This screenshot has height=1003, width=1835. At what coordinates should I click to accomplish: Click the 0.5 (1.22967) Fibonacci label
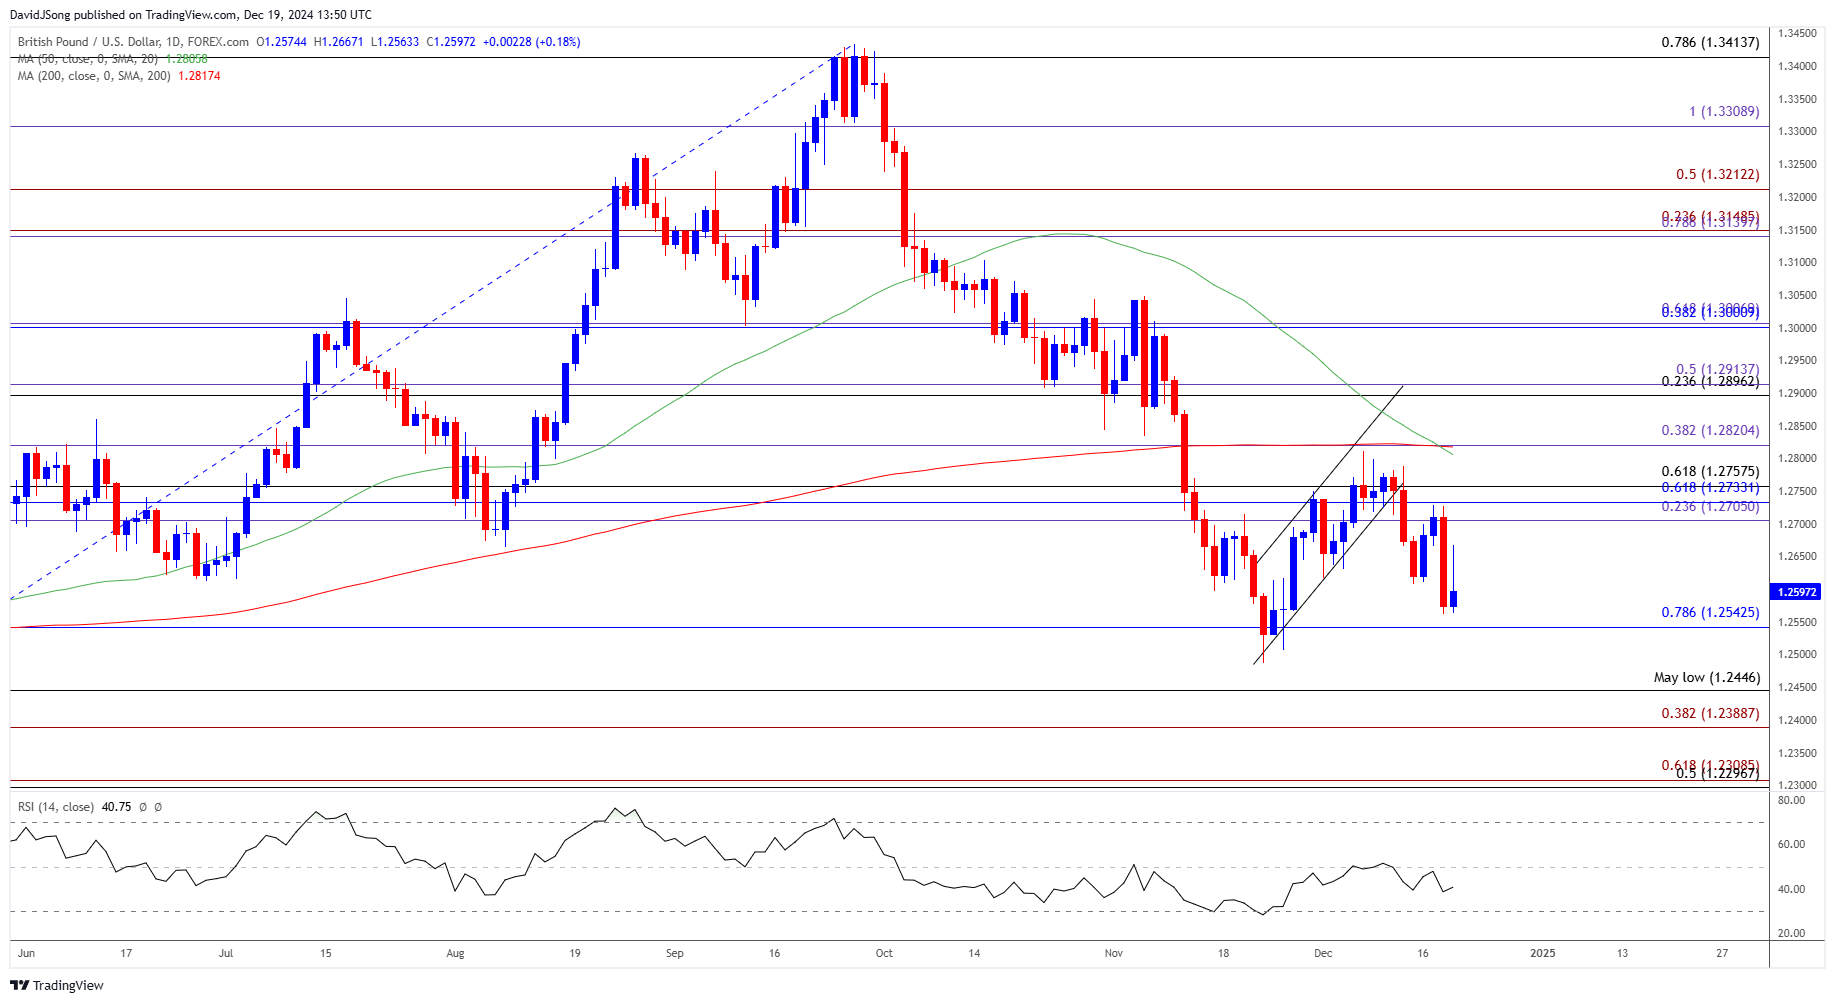tap(1717, 773)
